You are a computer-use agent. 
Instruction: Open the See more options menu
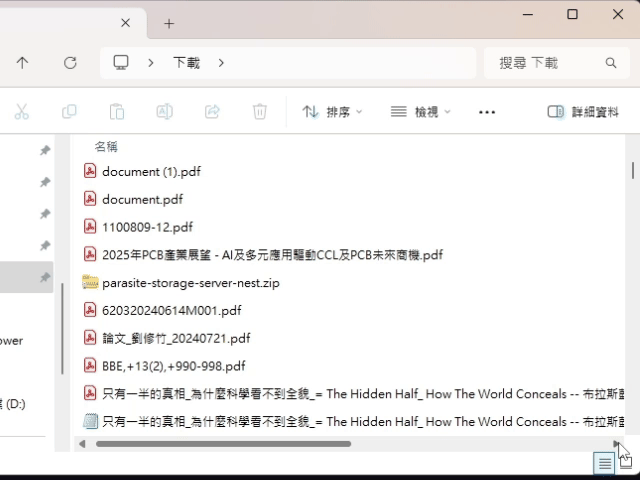(x=487, y=112)
